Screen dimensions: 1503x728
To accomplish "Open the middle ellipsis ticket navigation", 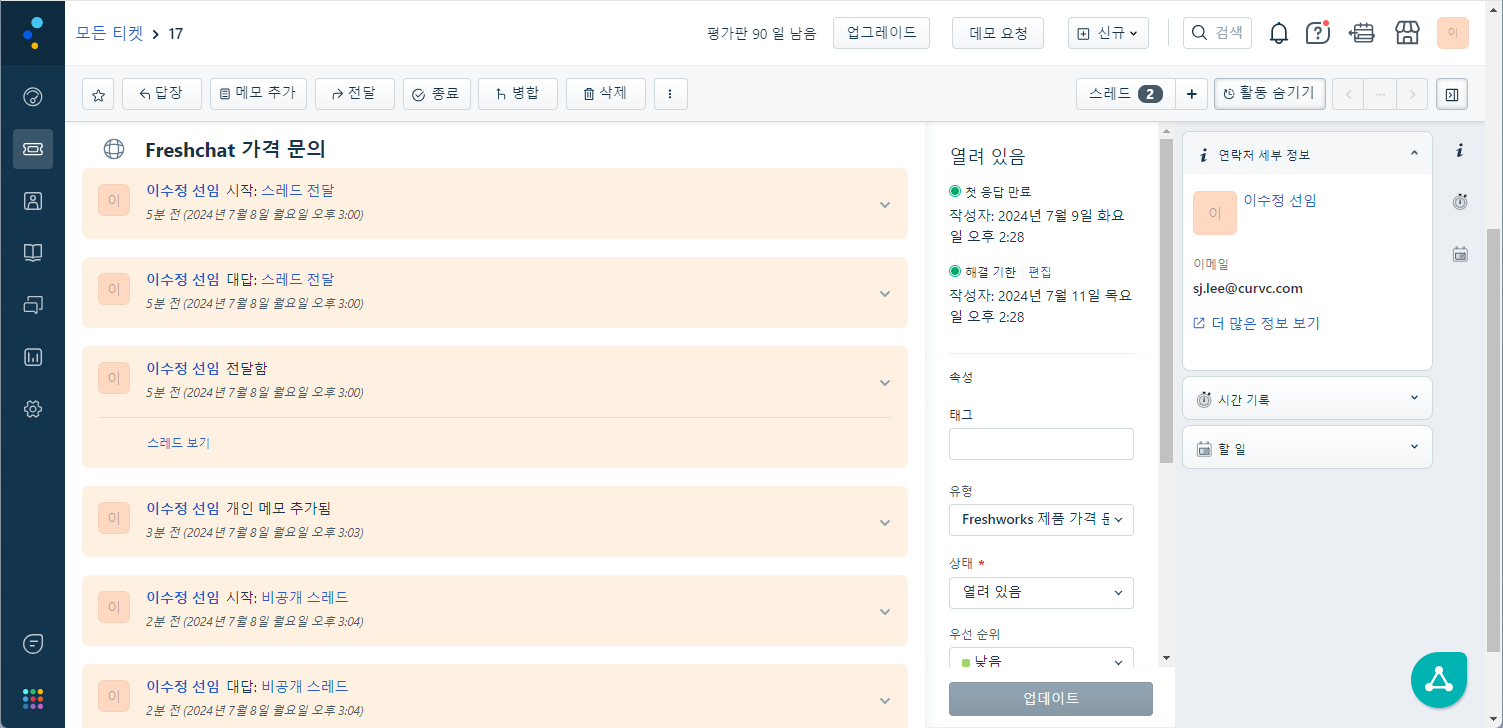I will [x=1380, y=94].
